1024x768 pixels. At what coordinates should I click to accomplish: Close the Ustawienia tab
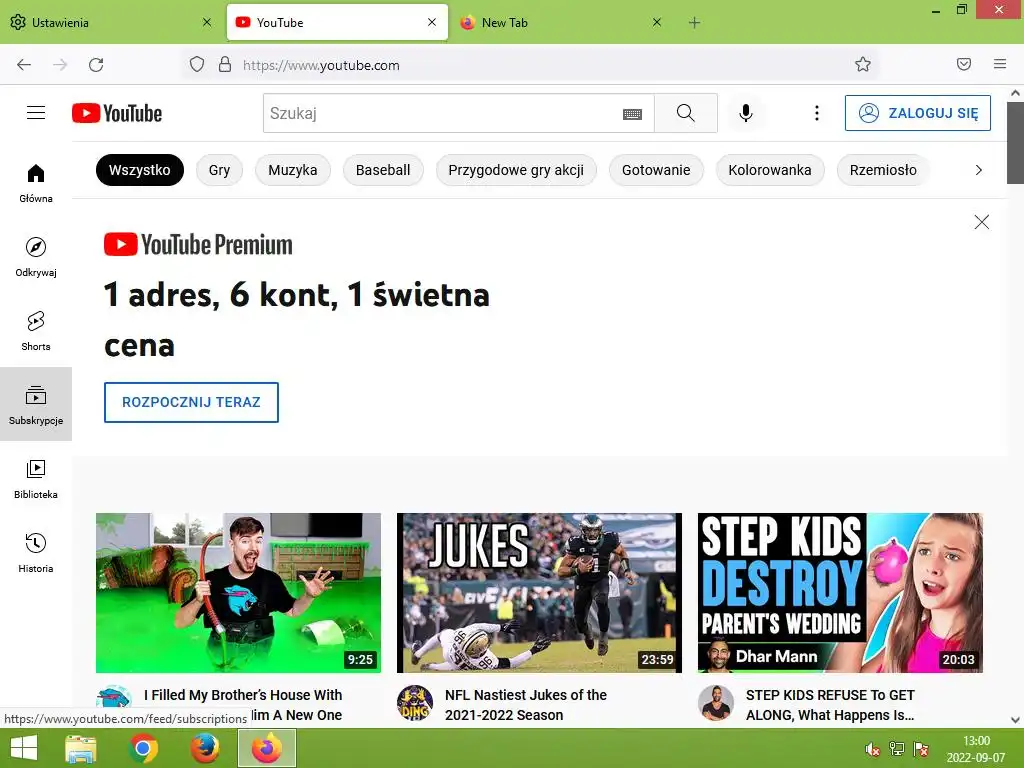(x=207, y=22)
